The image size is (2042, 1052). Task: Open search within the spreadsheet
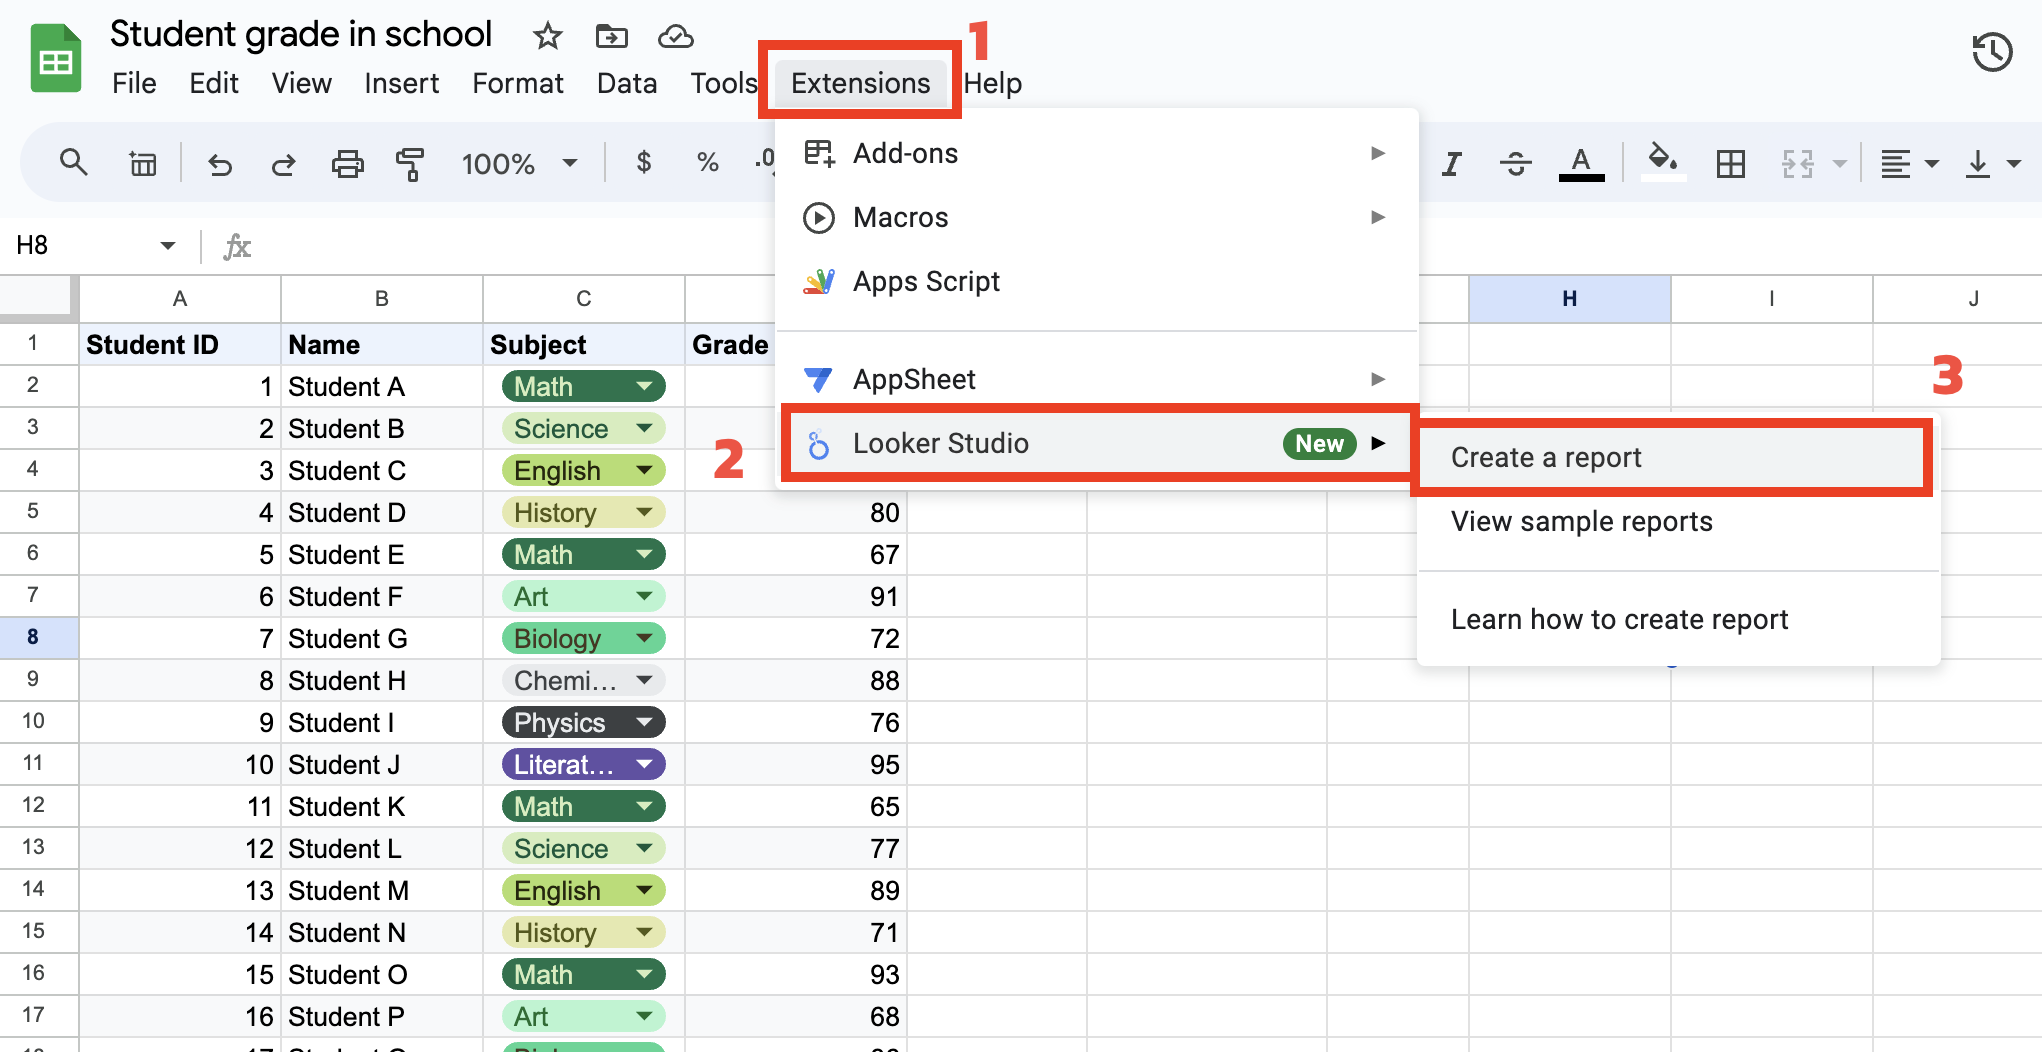[73, 162]
